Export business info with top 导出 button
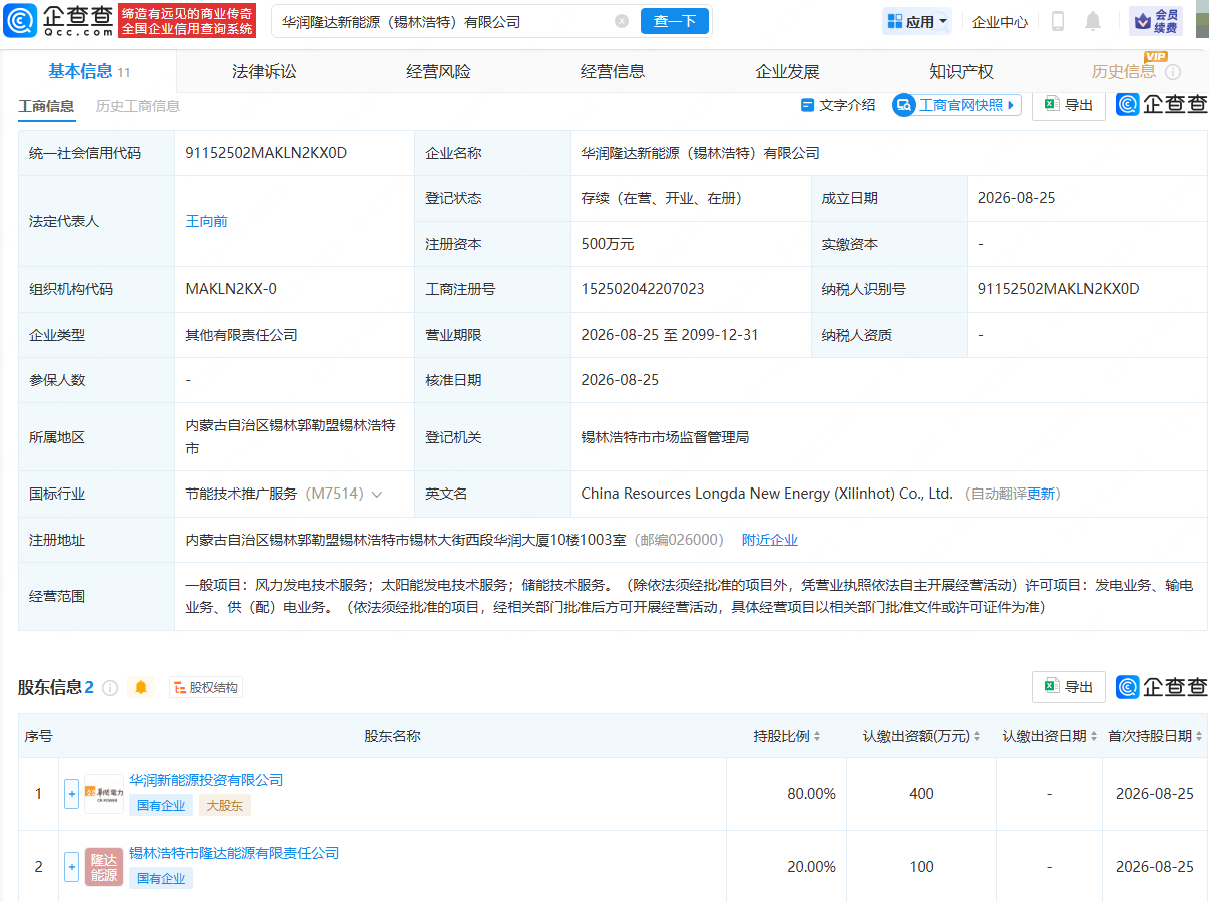 (1068, 105)
